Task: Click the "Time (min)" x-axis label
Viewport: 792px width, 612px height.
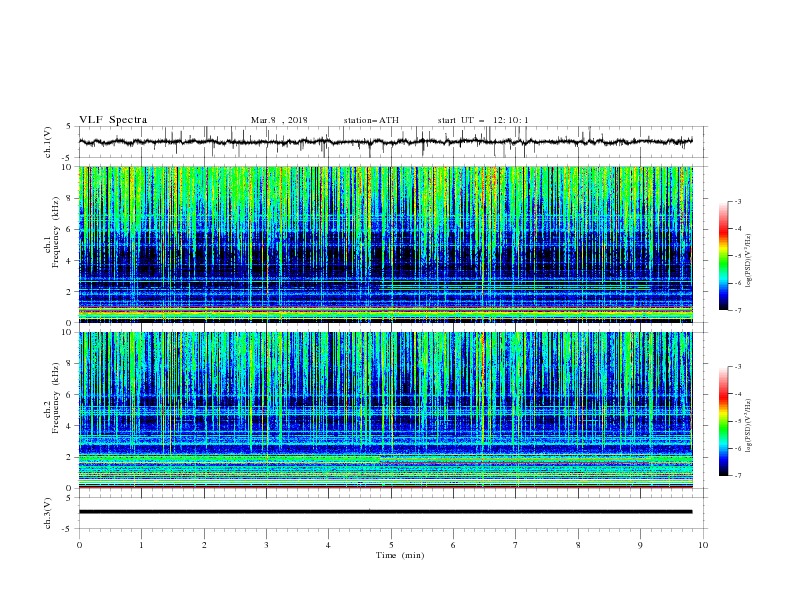Action: [400, 555]
